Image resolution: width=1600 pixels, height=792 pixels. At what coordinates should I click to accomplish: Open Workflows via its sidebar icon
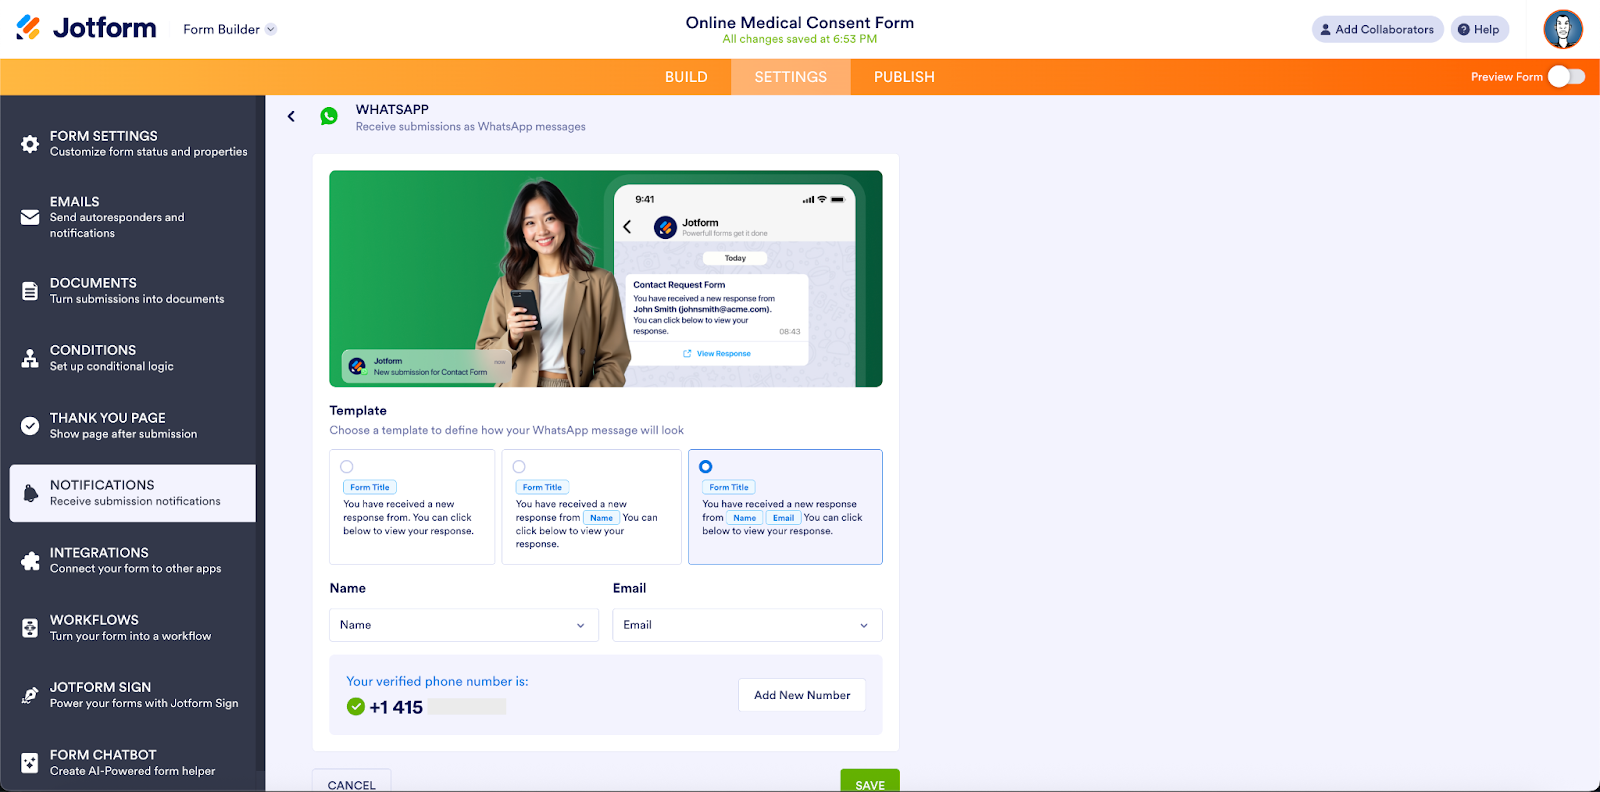pyautogui.click(x=30, y=628)
